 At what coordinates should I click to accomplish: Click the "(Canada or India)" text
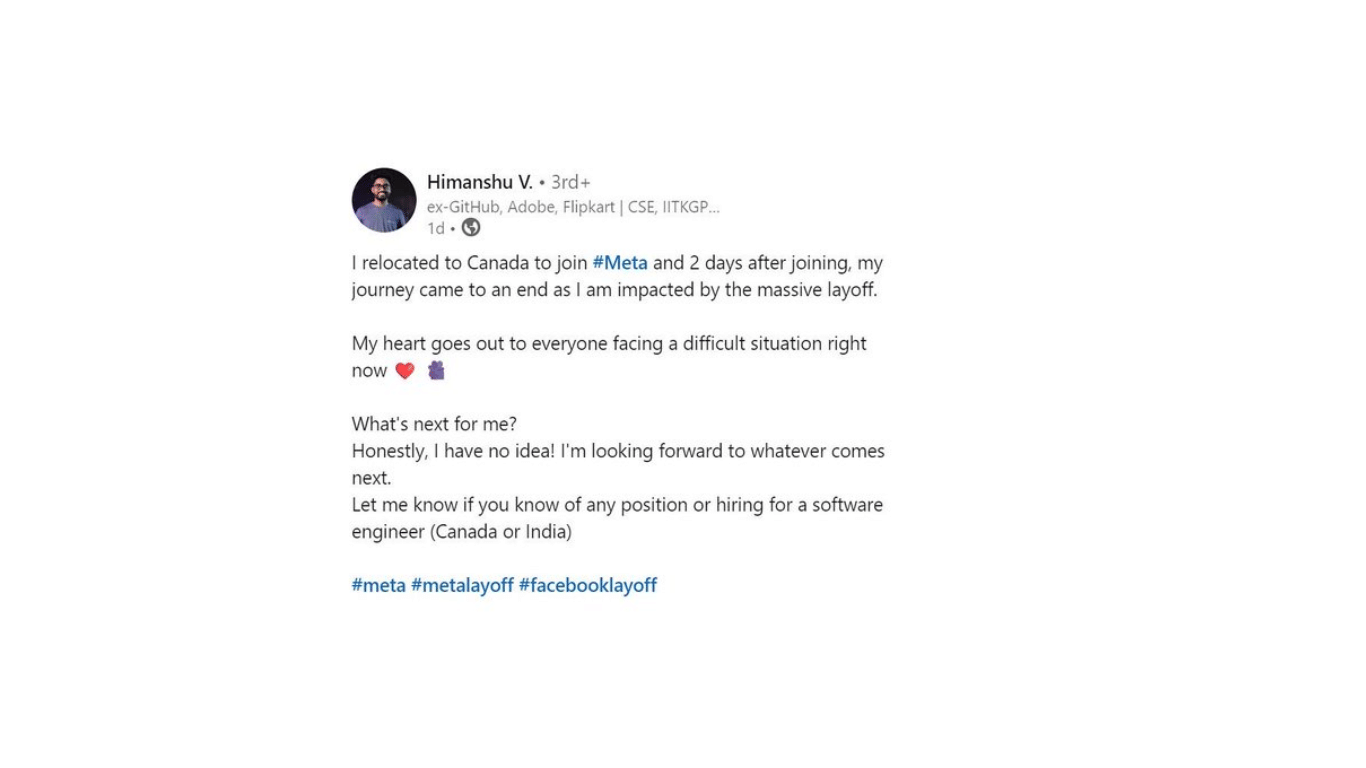501,532
